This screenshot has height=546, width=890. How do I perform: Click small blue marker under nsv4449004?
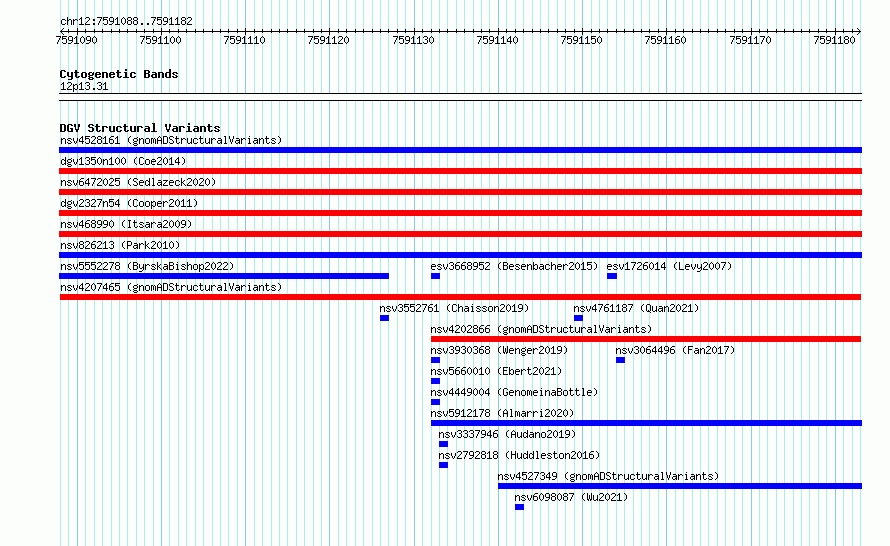[x=435, y=402]
